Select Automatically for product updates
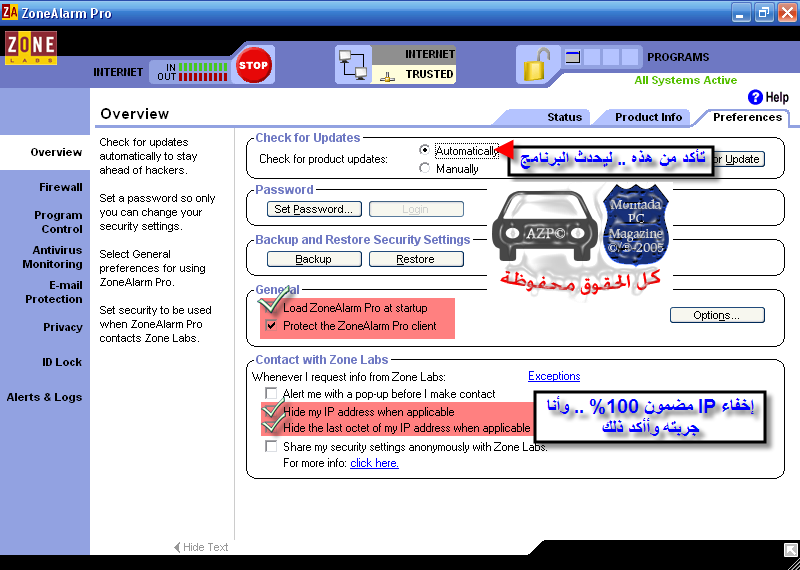 click(x=425, y=150)
